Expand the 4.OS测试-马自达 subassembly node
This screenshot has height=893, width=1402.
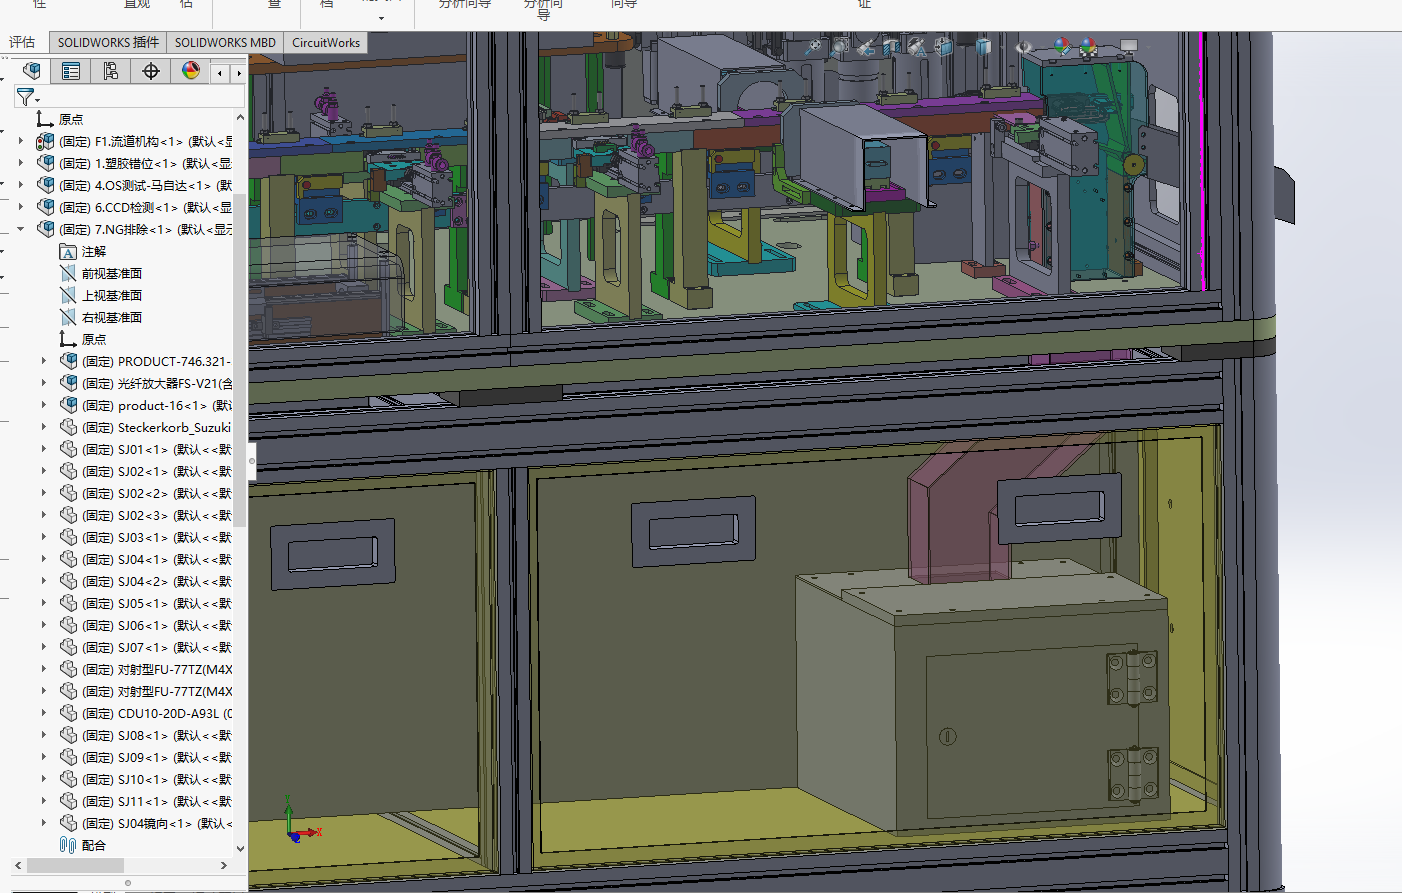21,185
